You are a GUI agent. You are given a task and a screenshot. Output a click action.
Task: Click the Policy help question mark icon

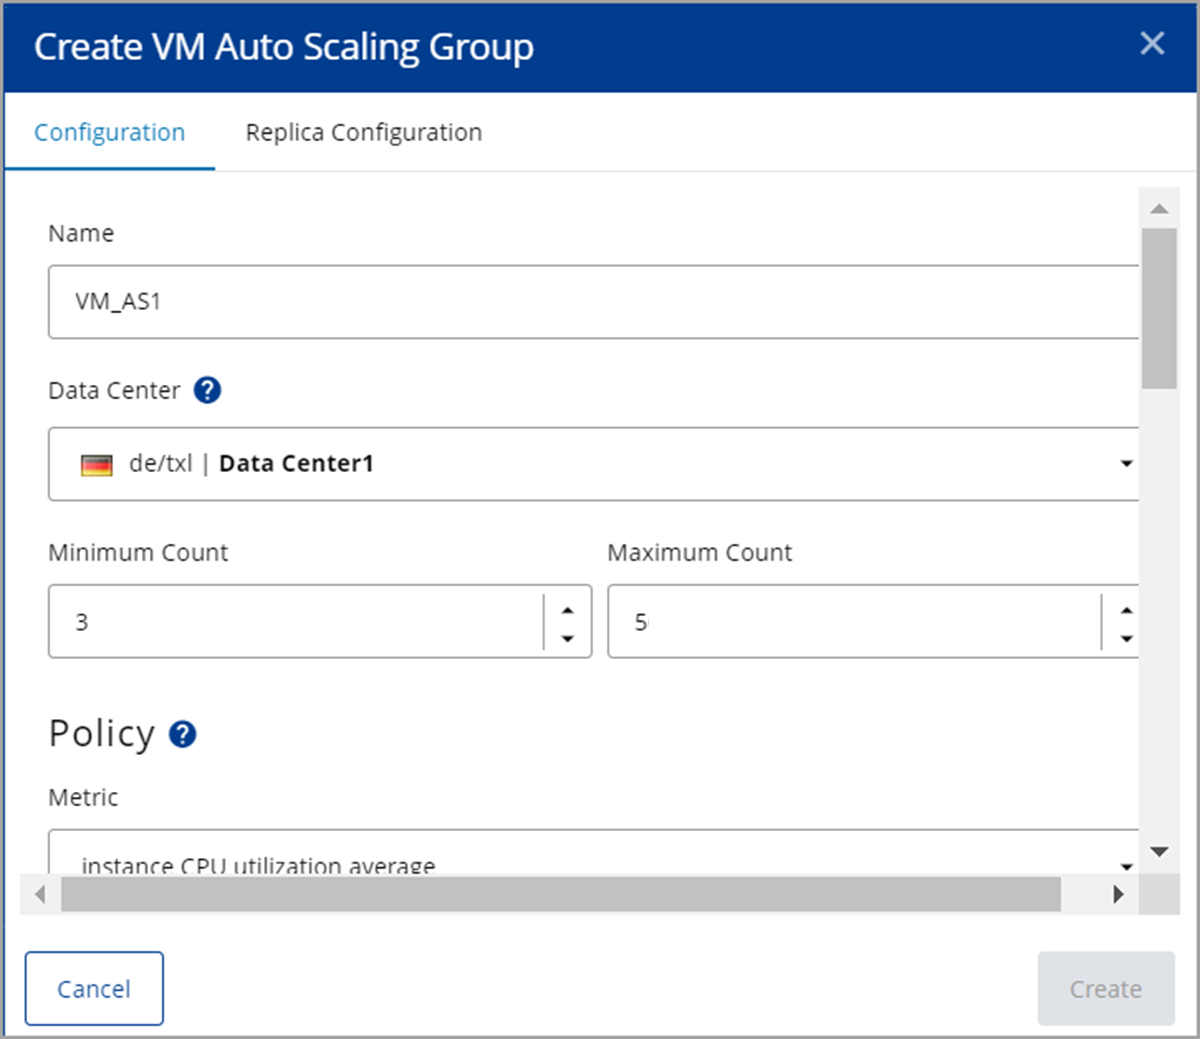(183, 735)
